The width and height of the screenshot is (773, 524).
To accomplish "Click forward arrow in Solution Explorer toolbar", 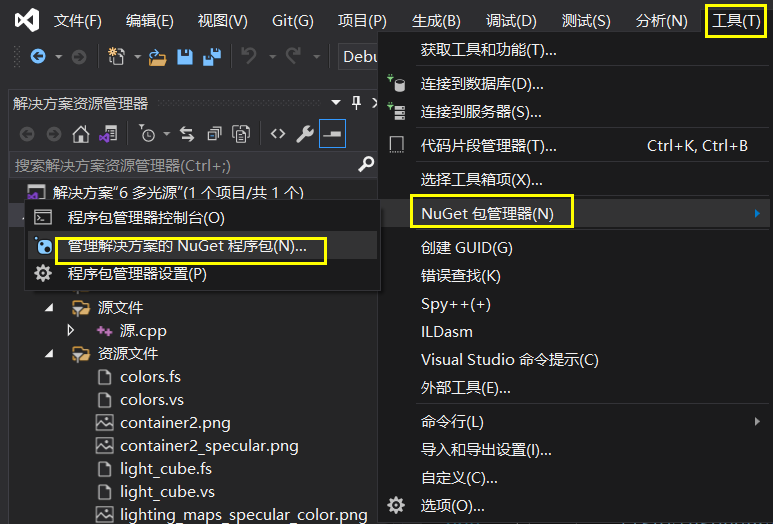I will click(54, 134).
